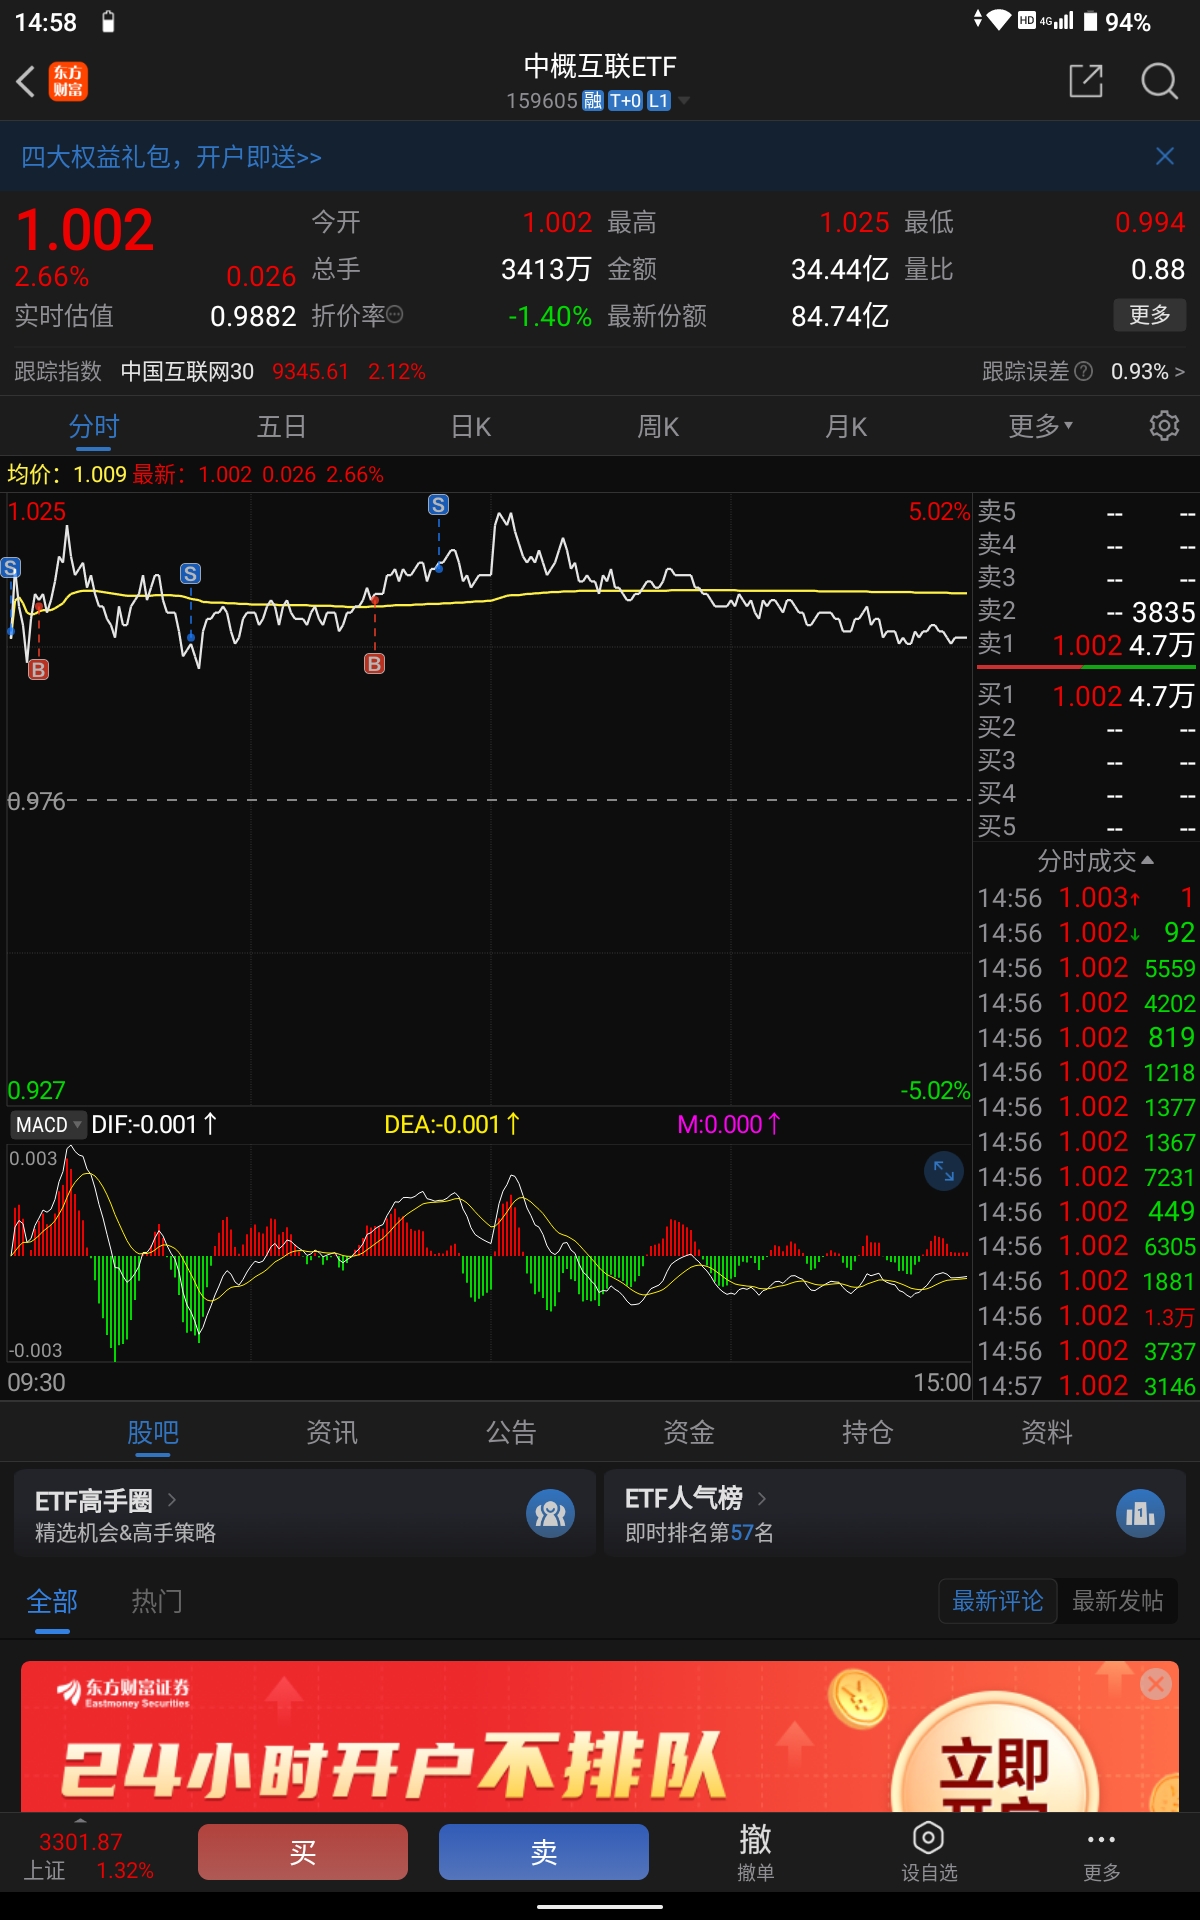Screen dimensions: 1200x1920
Task: Tap the red 买 buy button
Action: pyautogui.click(x=303, y=1852)
